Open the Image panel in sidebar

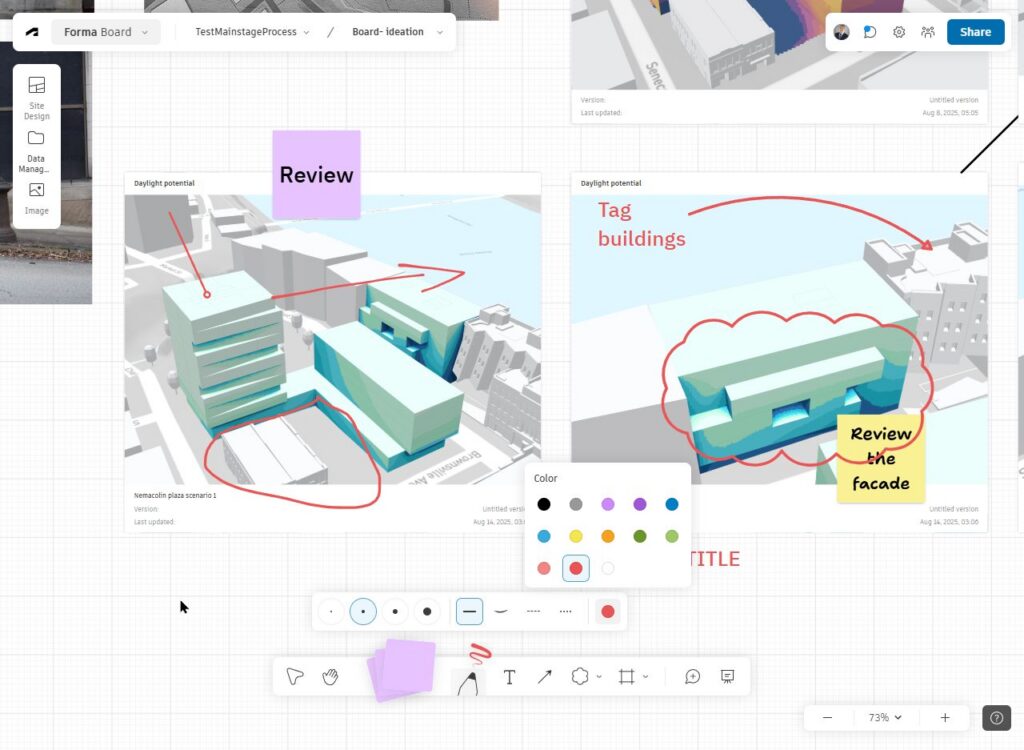[x=37, y=198]
